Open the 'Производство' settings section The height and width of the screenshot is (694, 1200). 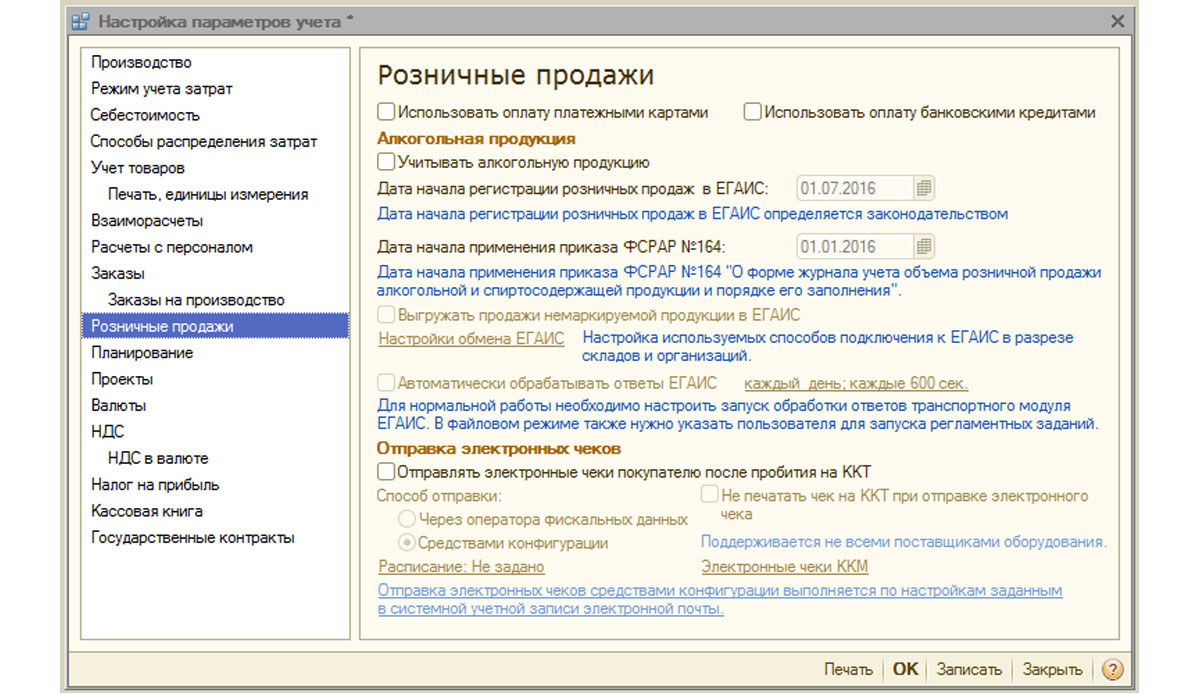click(x=141, y=63)
